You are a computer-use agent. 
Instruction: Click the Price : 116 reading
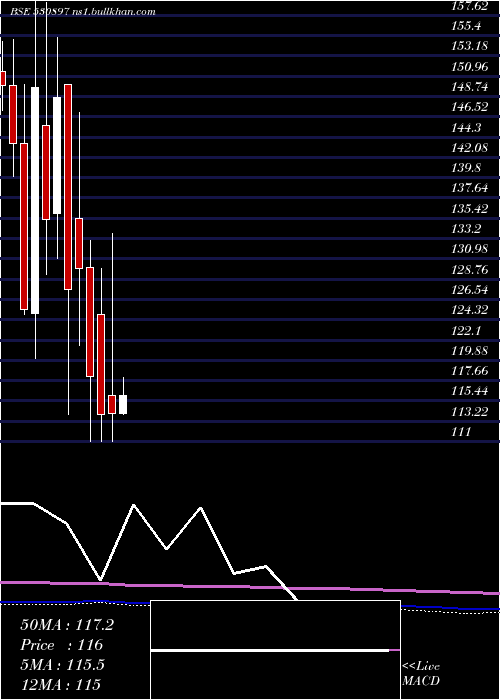pyautogui.click(x=62, y=645)
